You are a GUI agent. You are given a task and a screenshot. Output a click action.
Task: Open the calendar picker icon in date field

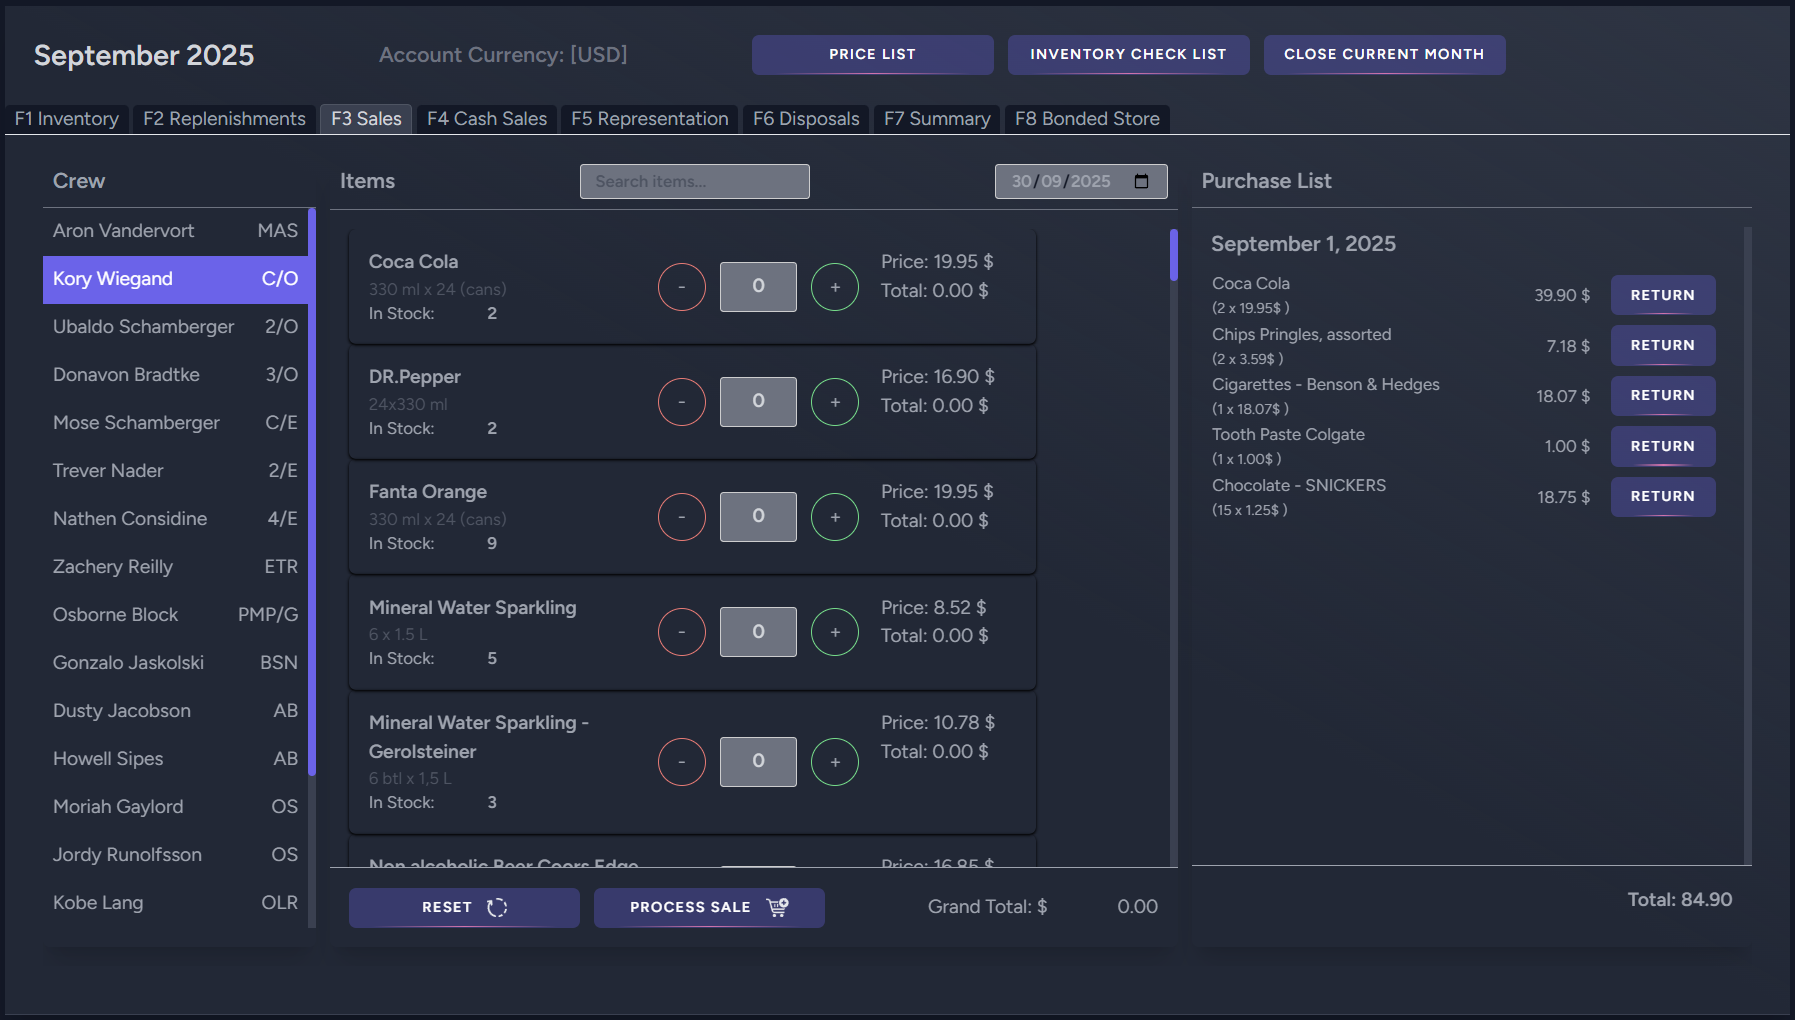(1141, 181)
